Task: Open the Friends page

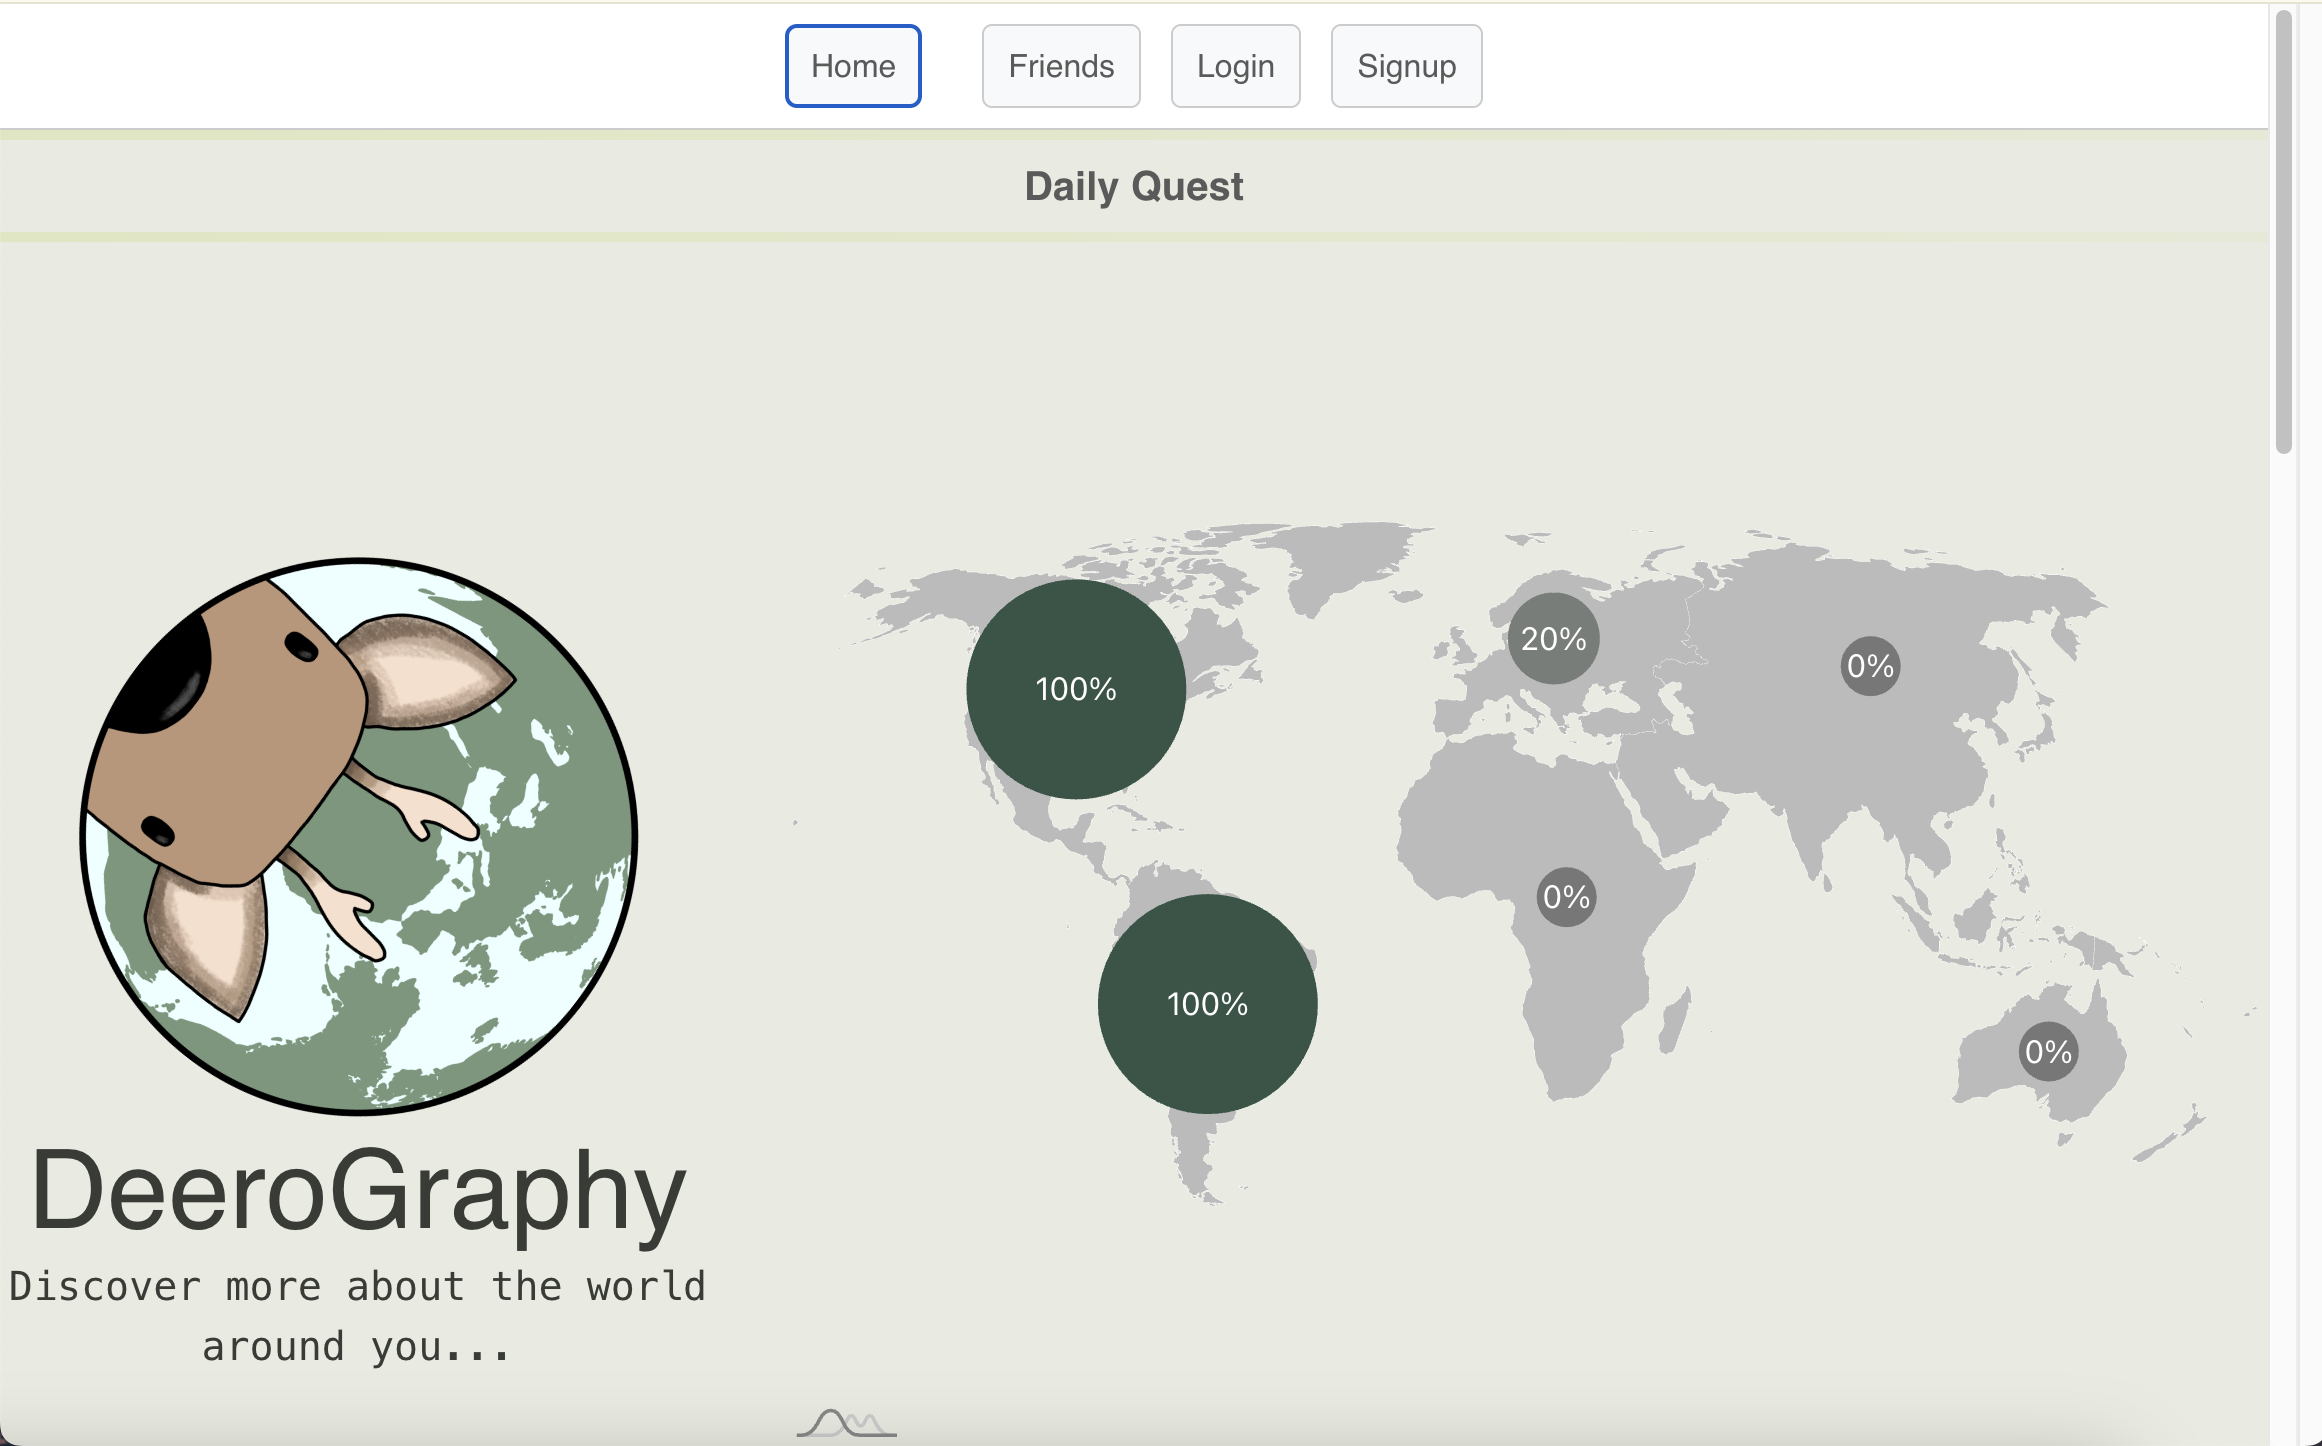Action: click(x=1061, y=66)
